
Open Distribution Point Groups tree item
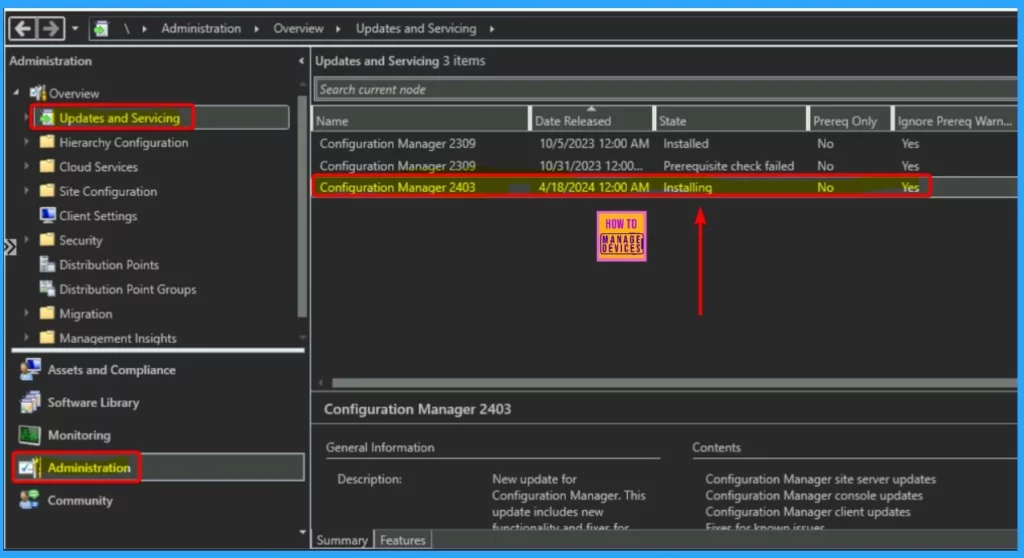pos(127,289)
